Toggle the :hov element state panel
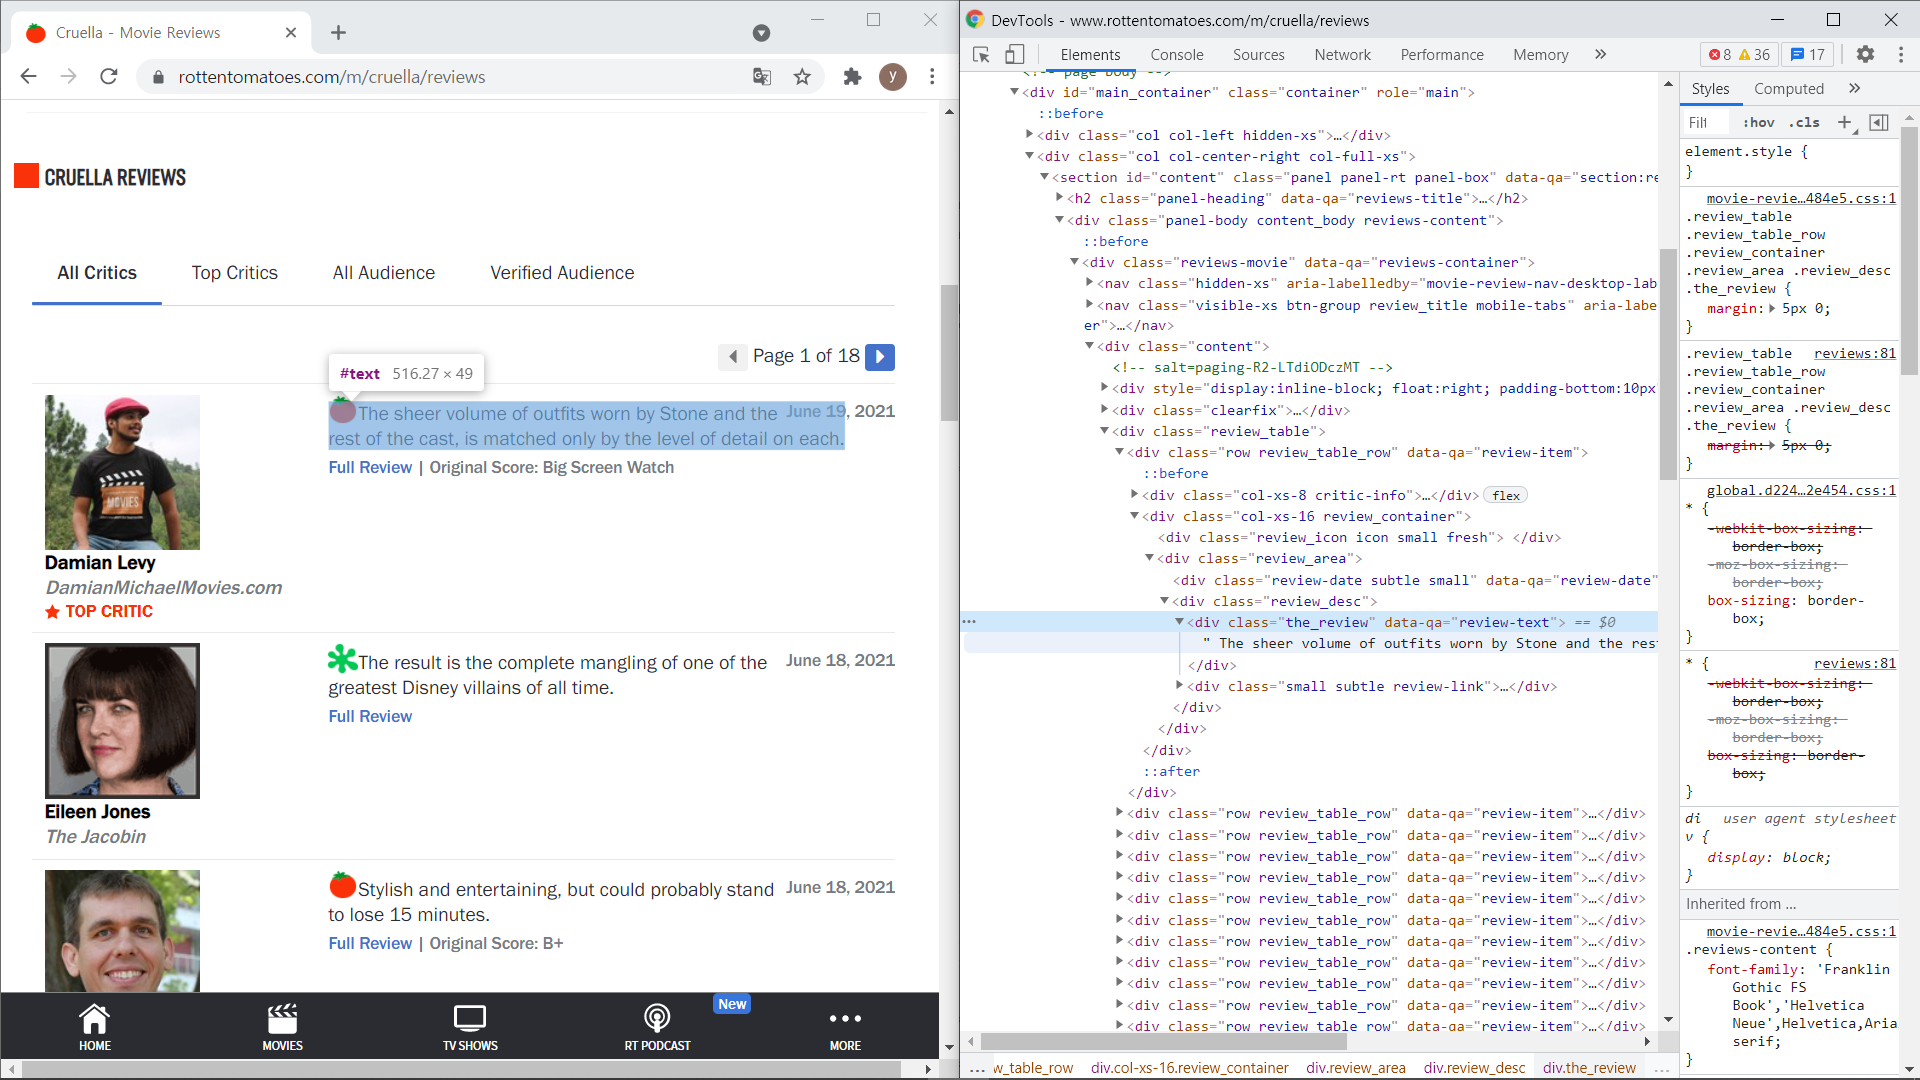This screenshot has height=1080, width=1920. coord(1758,123)
